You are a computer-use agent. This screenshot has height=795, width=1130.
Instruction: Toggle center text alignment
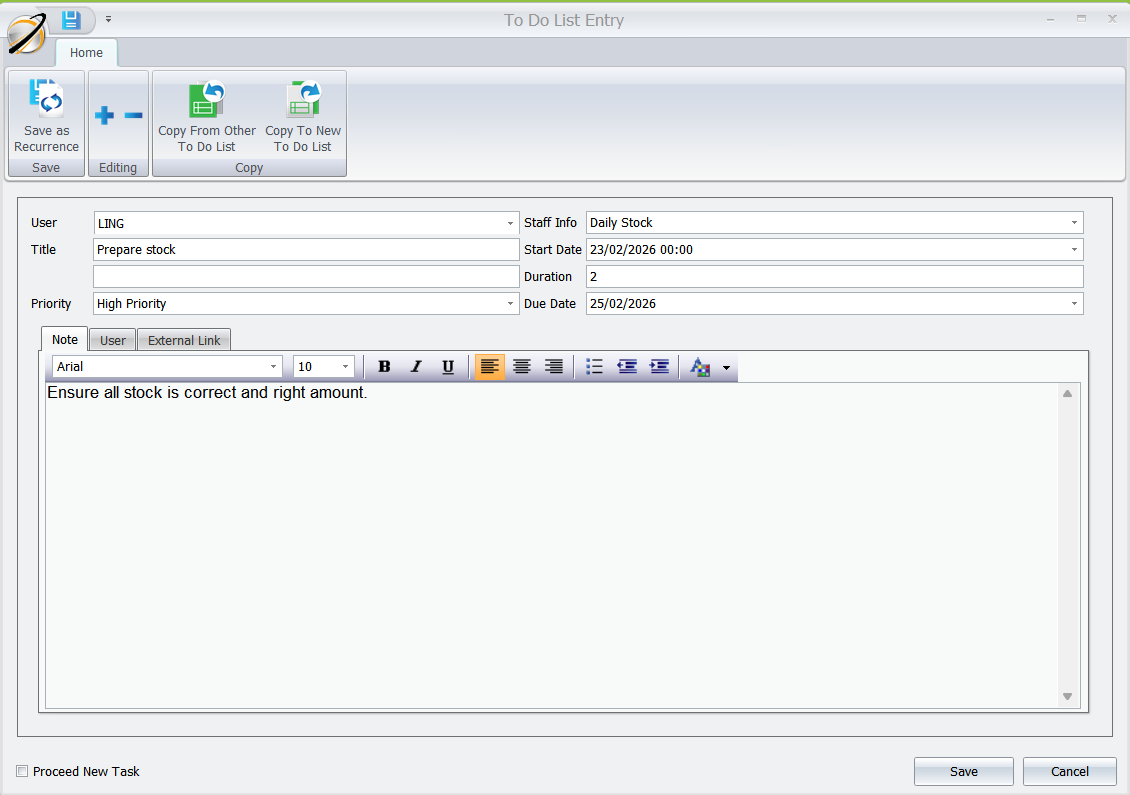coord(521,366)
